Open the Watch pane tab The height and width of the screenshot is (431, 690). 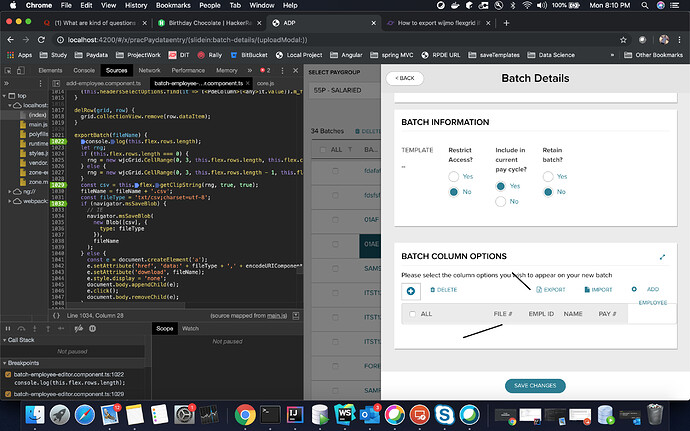pyautogui.click(x=190, y=328)
